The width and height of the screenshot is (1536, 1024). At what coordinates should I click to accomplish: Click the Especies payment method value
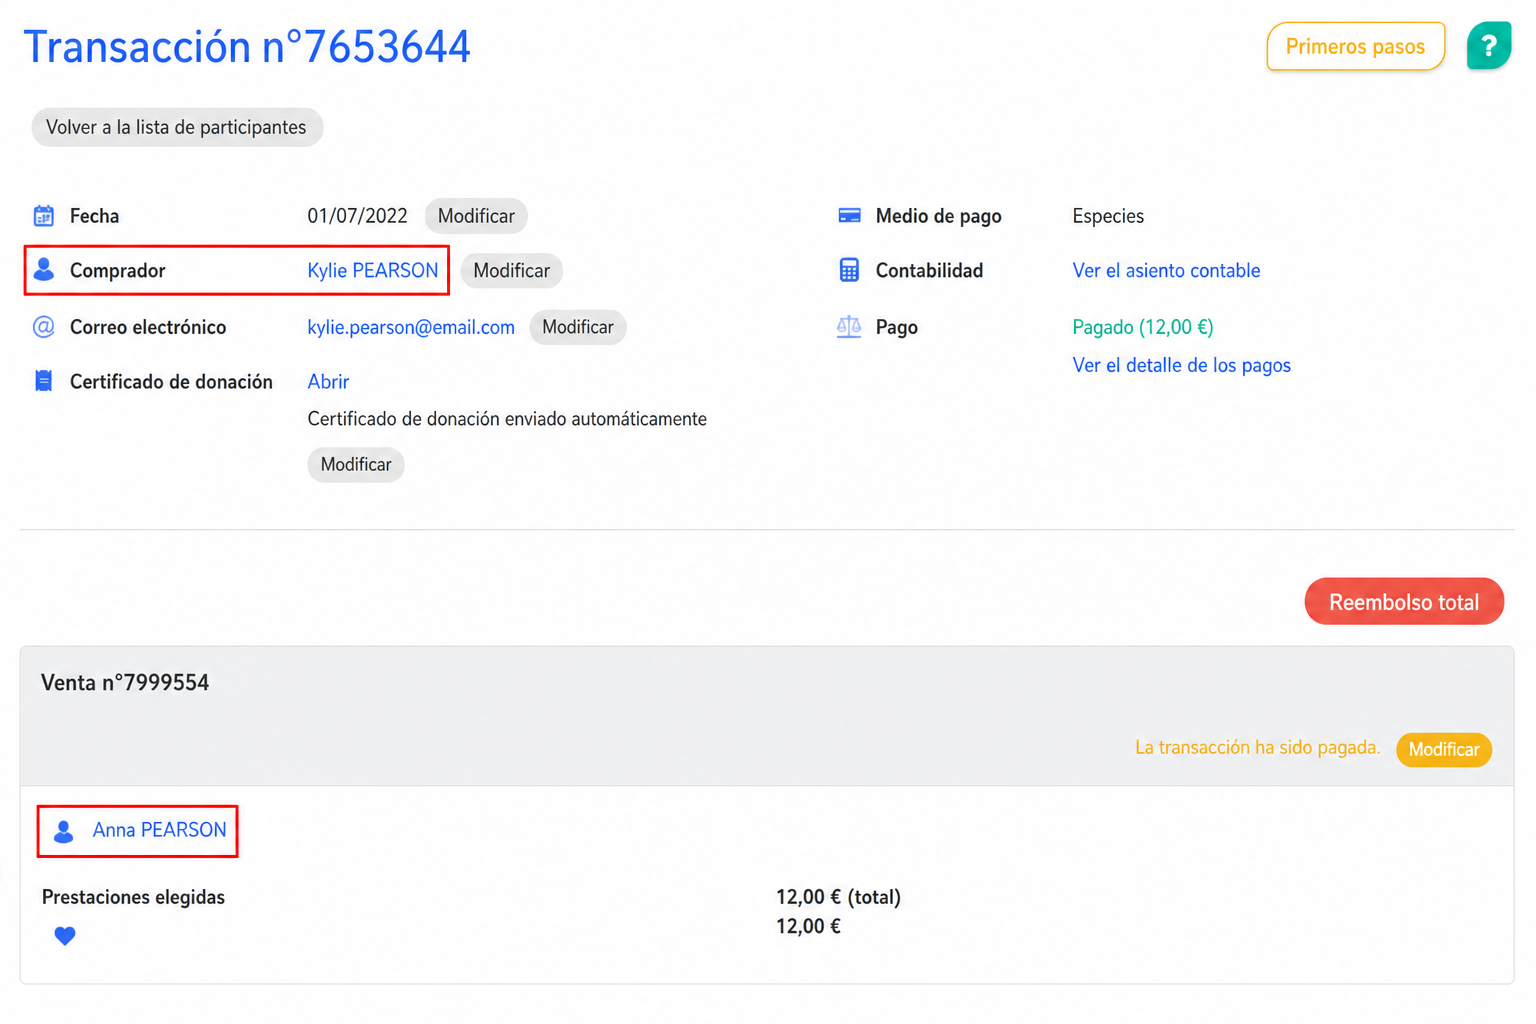1108,216
